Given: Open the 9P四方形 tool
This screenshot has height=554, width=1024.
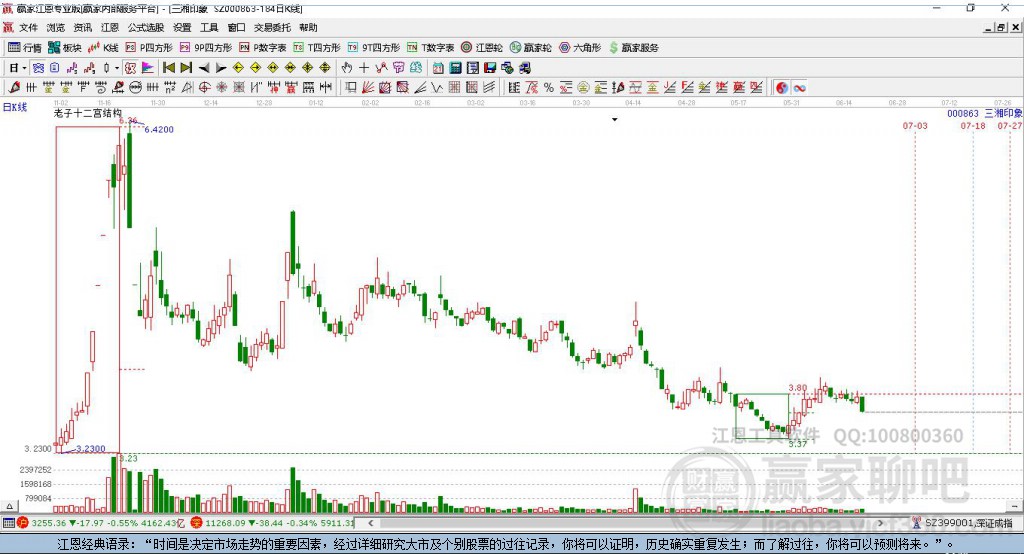Looking at the screenshot, I should [206, 48].
